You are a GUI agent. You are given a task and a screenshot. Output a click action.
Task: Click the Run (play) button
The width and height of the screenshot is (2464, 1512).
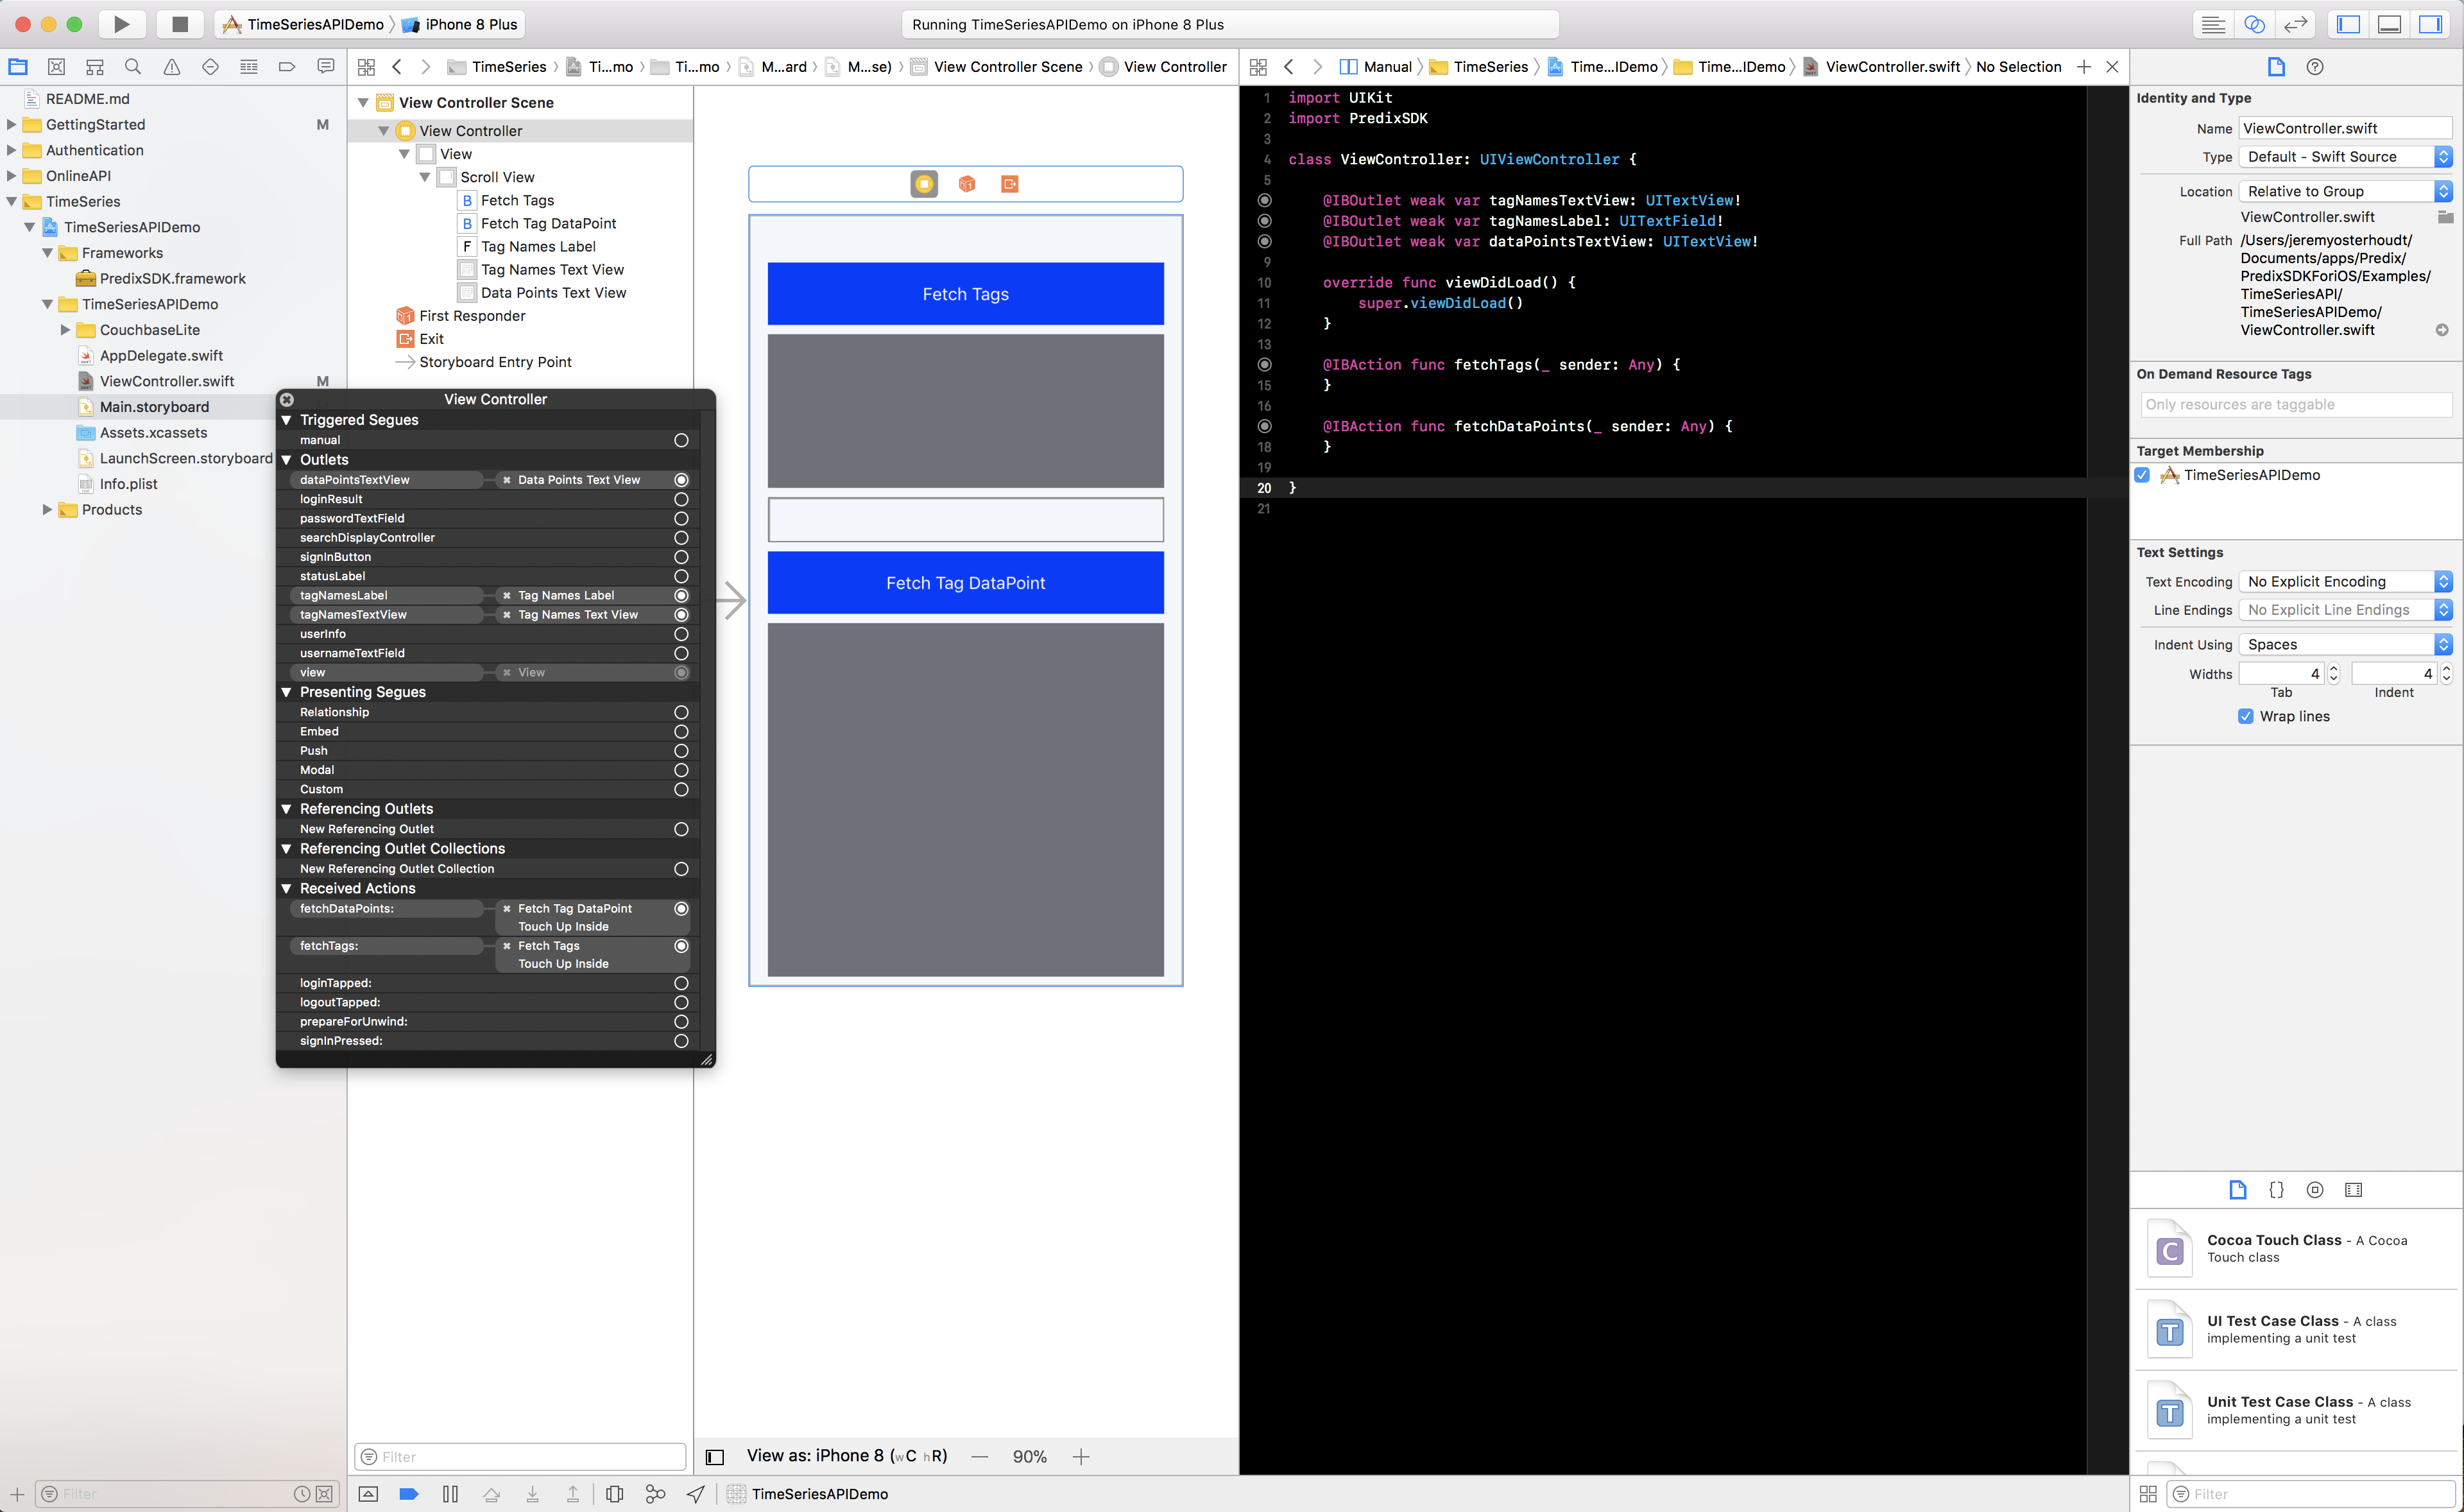click(x=121, y=24)
